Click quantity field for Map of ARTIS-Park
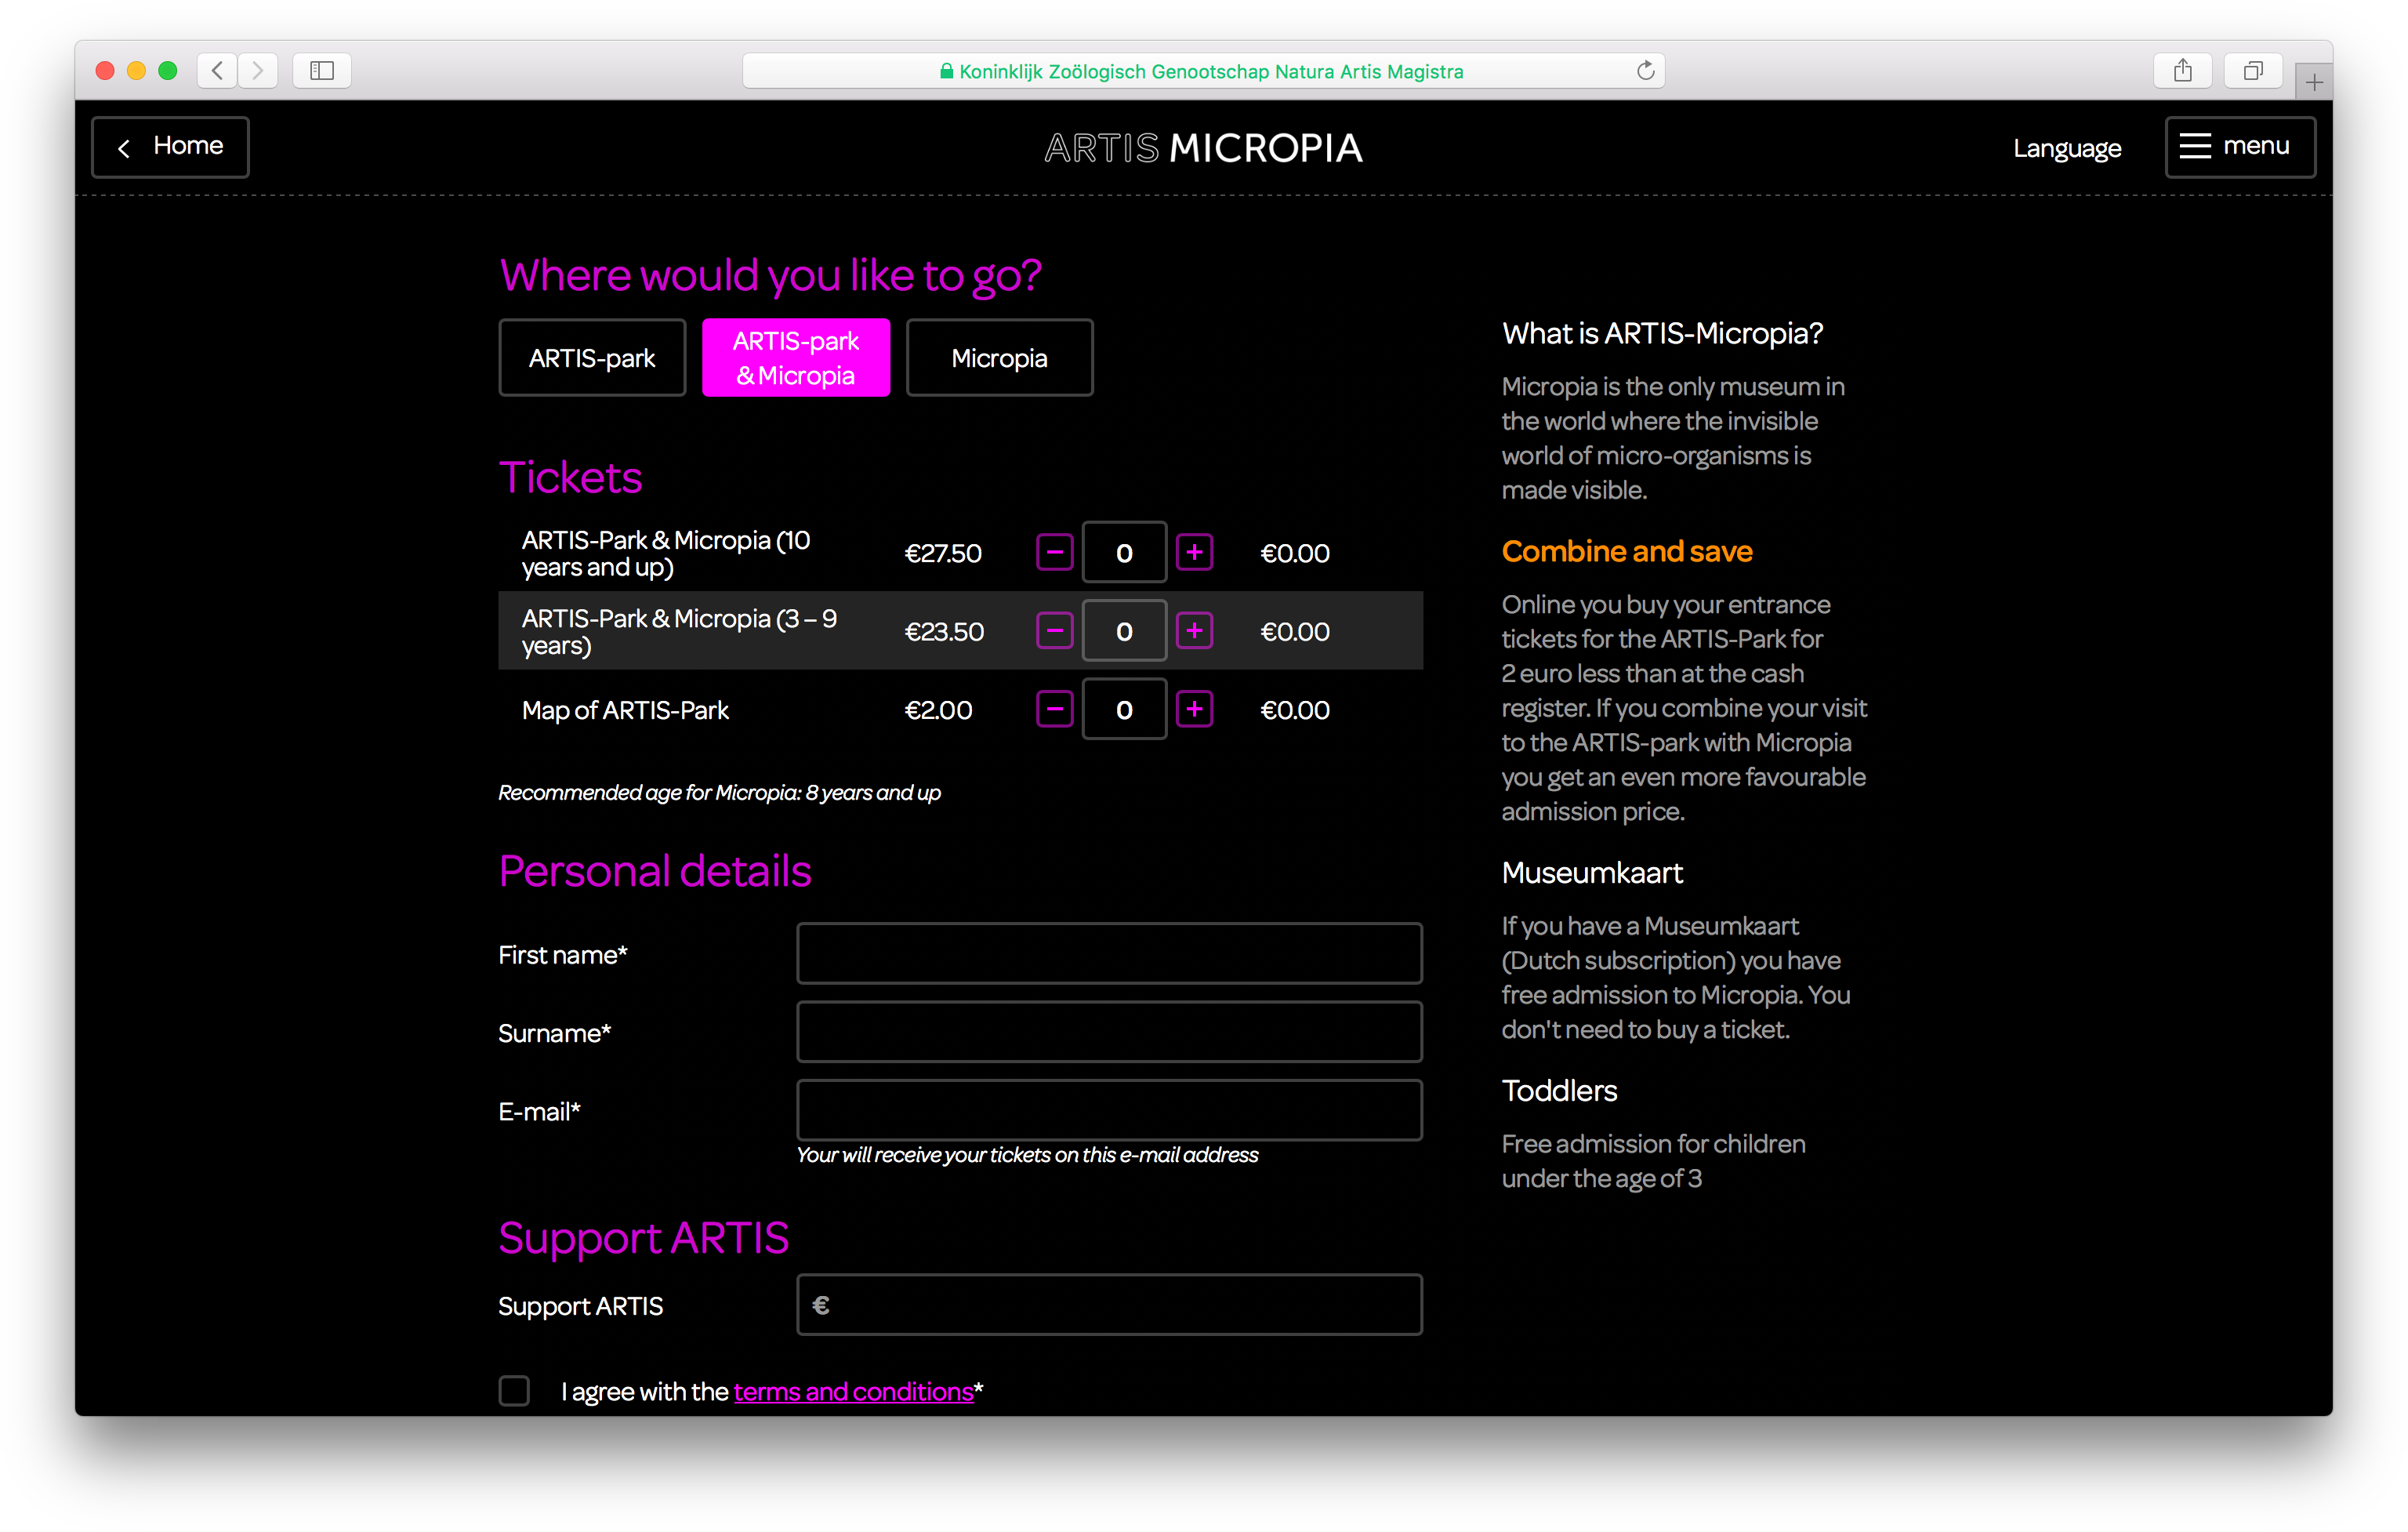This screenshot has height=1532, width=2408. [1124, 709]
